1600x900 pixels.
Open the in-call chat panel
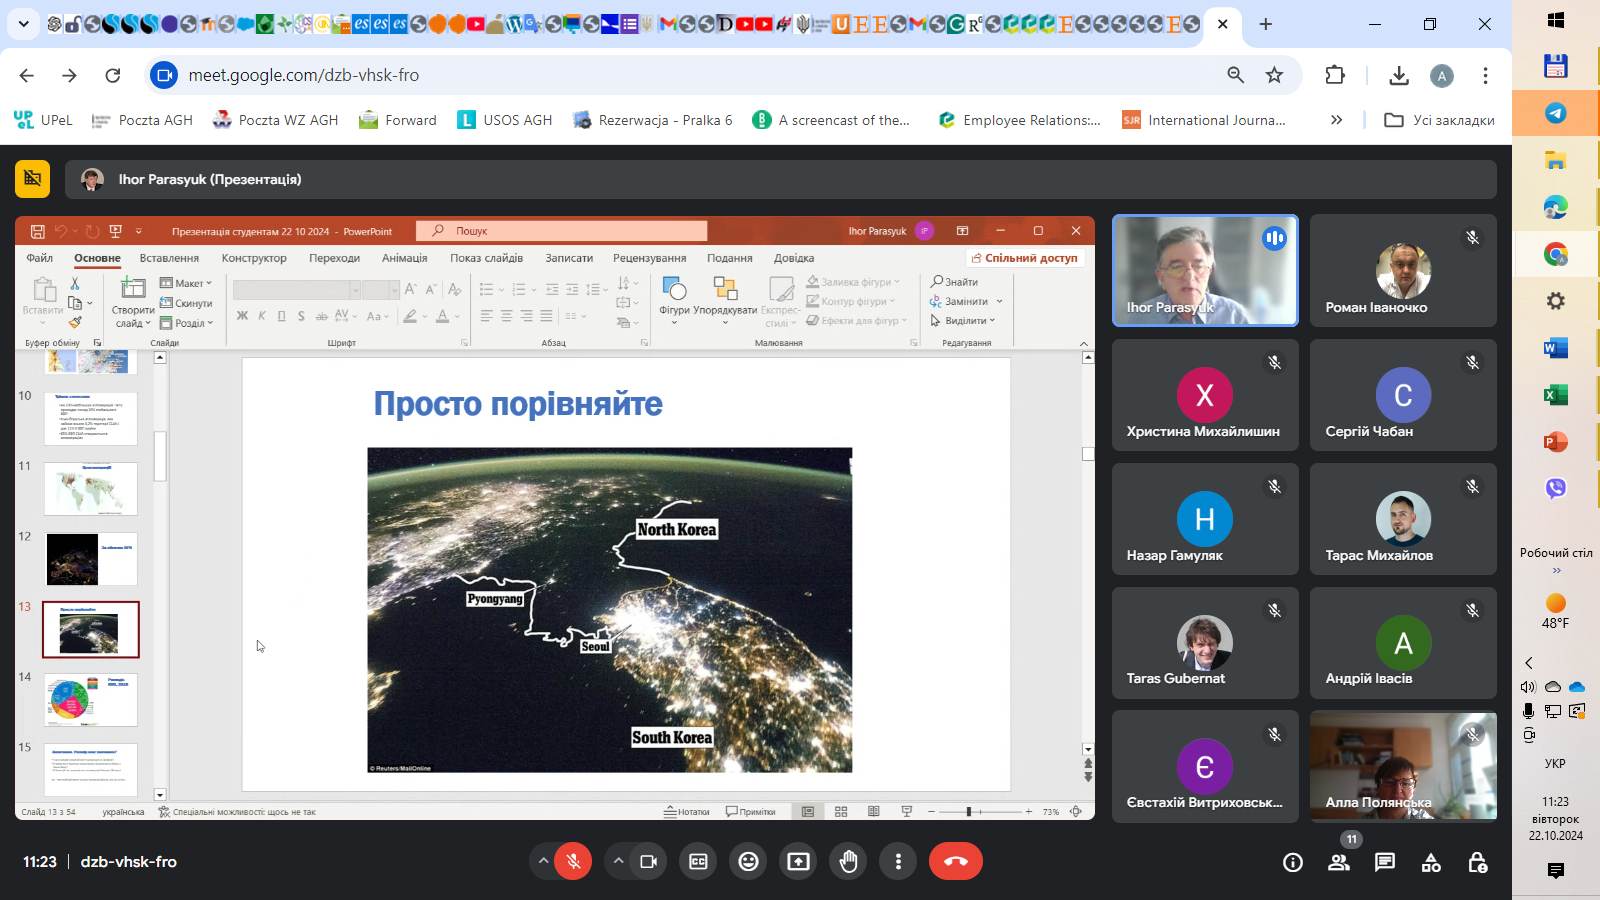point(1384,862)
